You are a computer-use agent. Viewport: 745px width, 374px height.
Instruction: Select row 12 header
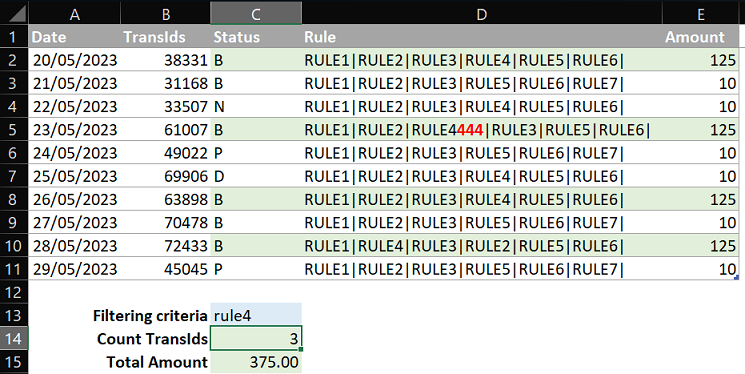(x=14, y=292)
